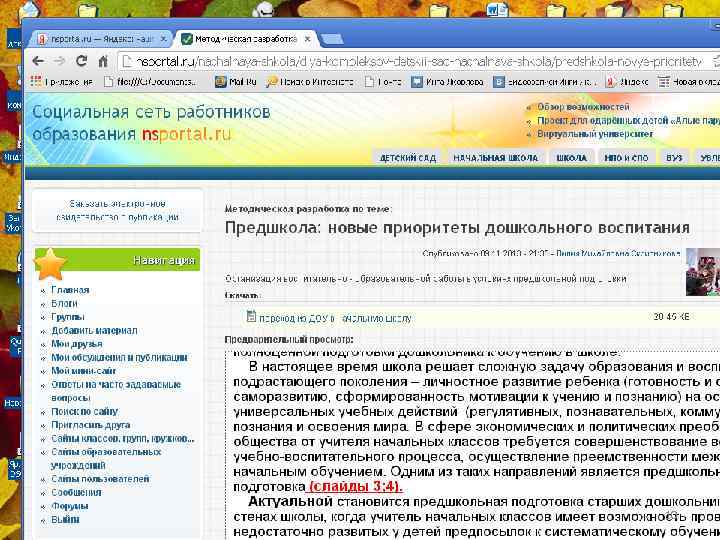Open Ответы на часто задаваемые вопросы
This screenshot has width=720, height=540.
click(x=116, y=391)
